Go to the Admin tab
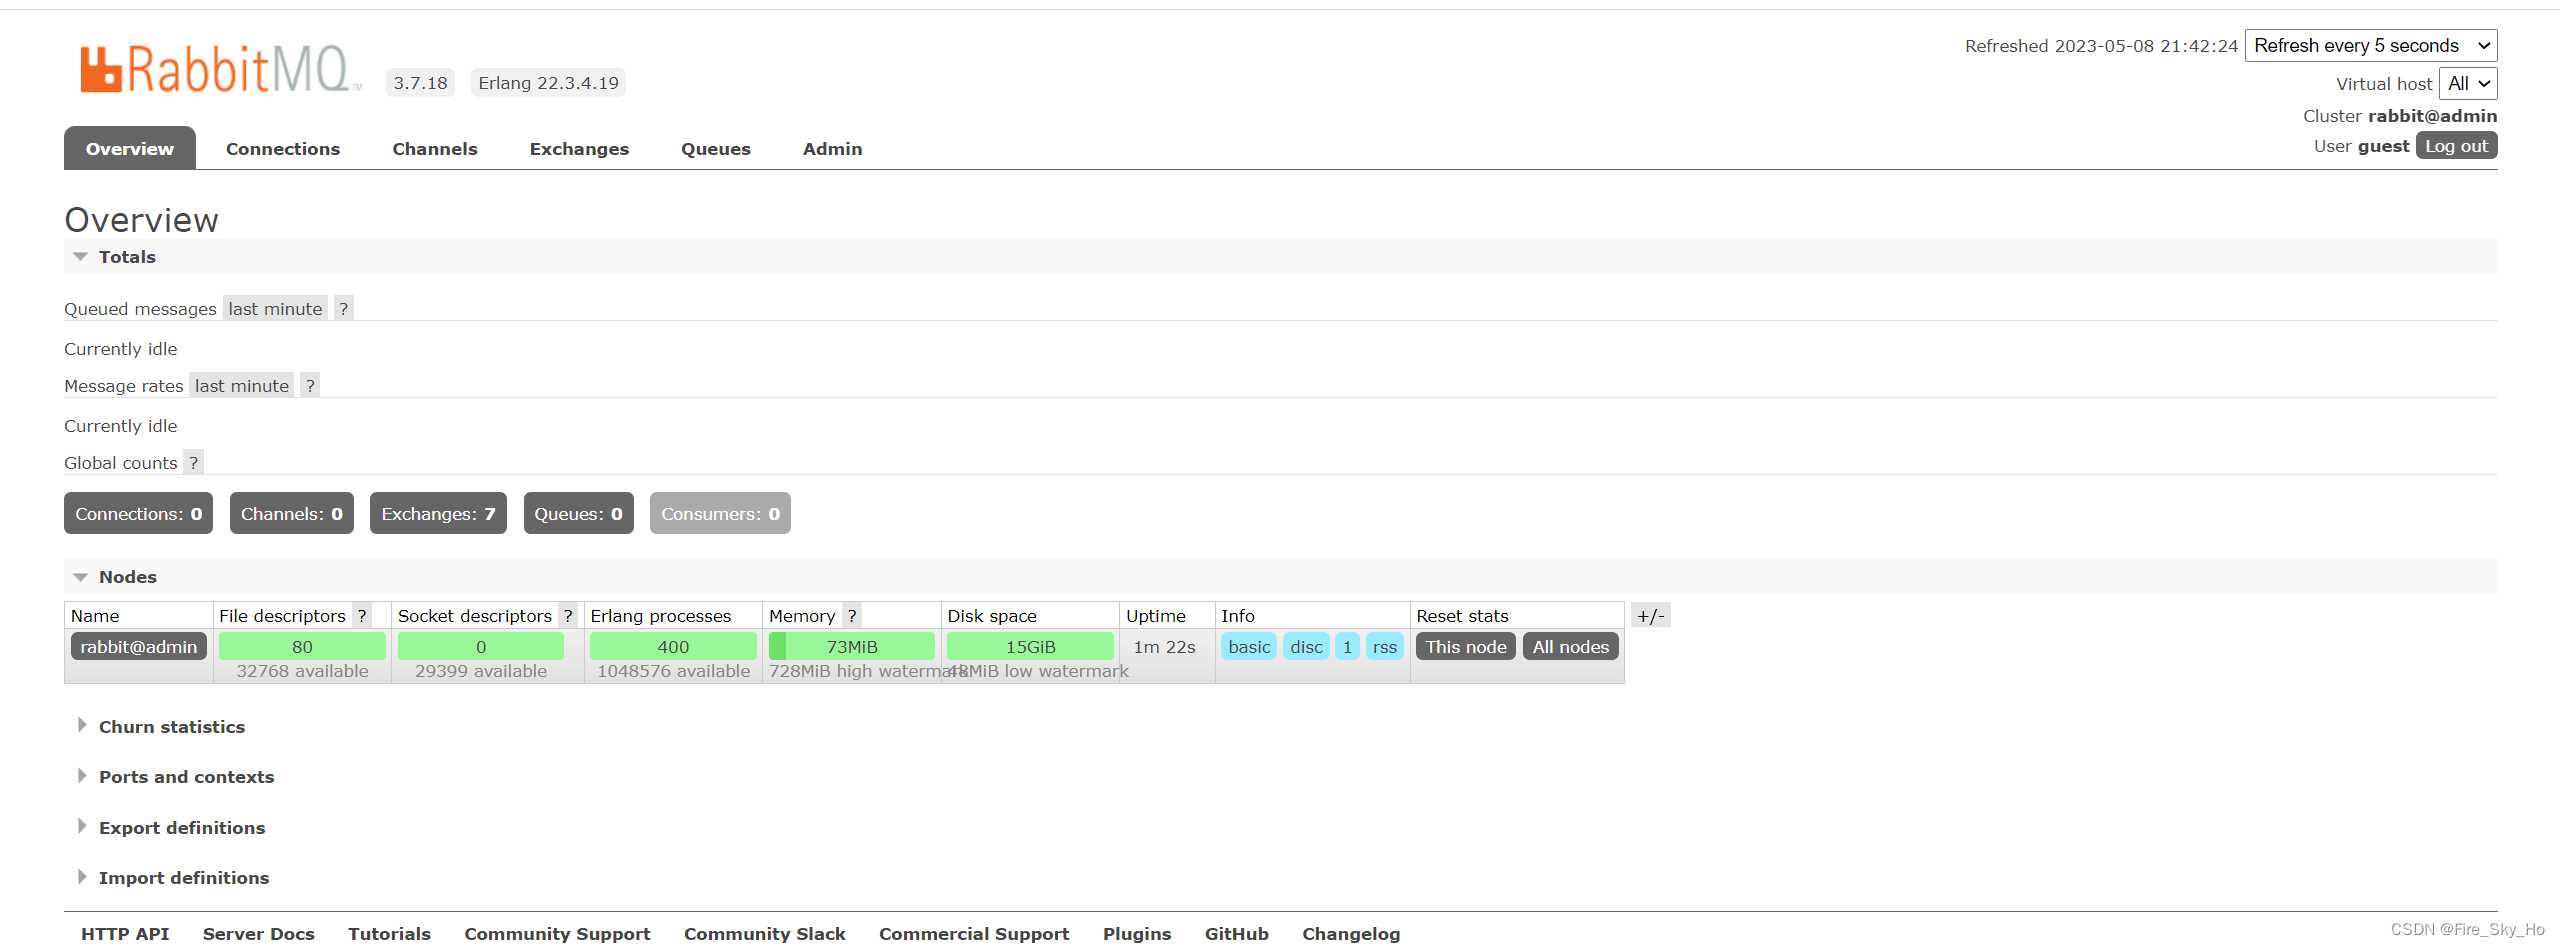Screen dimensions: 2560x948 (x=832, y=148)
